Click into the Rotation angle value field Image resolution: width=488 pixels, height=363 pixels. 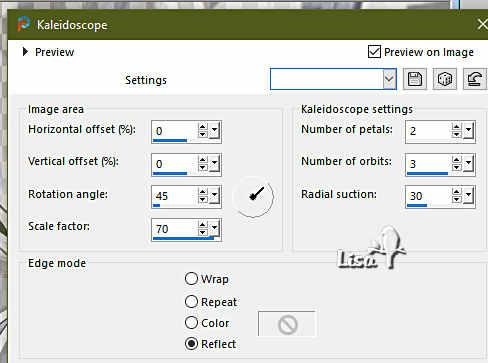pyautogui.click(x=175, y=195)
